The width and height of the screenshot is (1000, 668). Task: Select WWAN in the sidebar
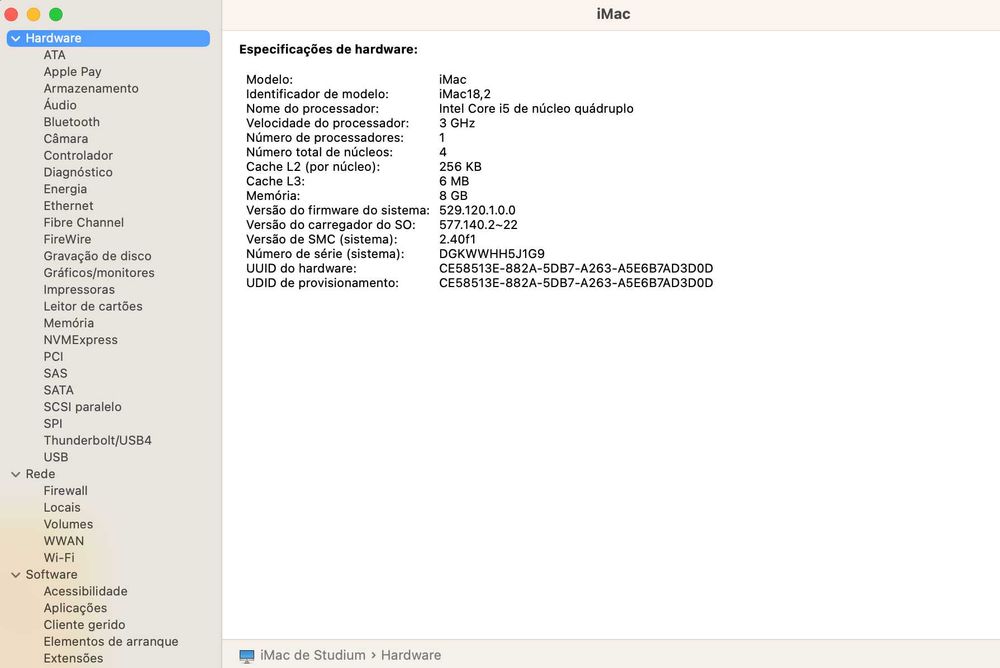point(64,541)
